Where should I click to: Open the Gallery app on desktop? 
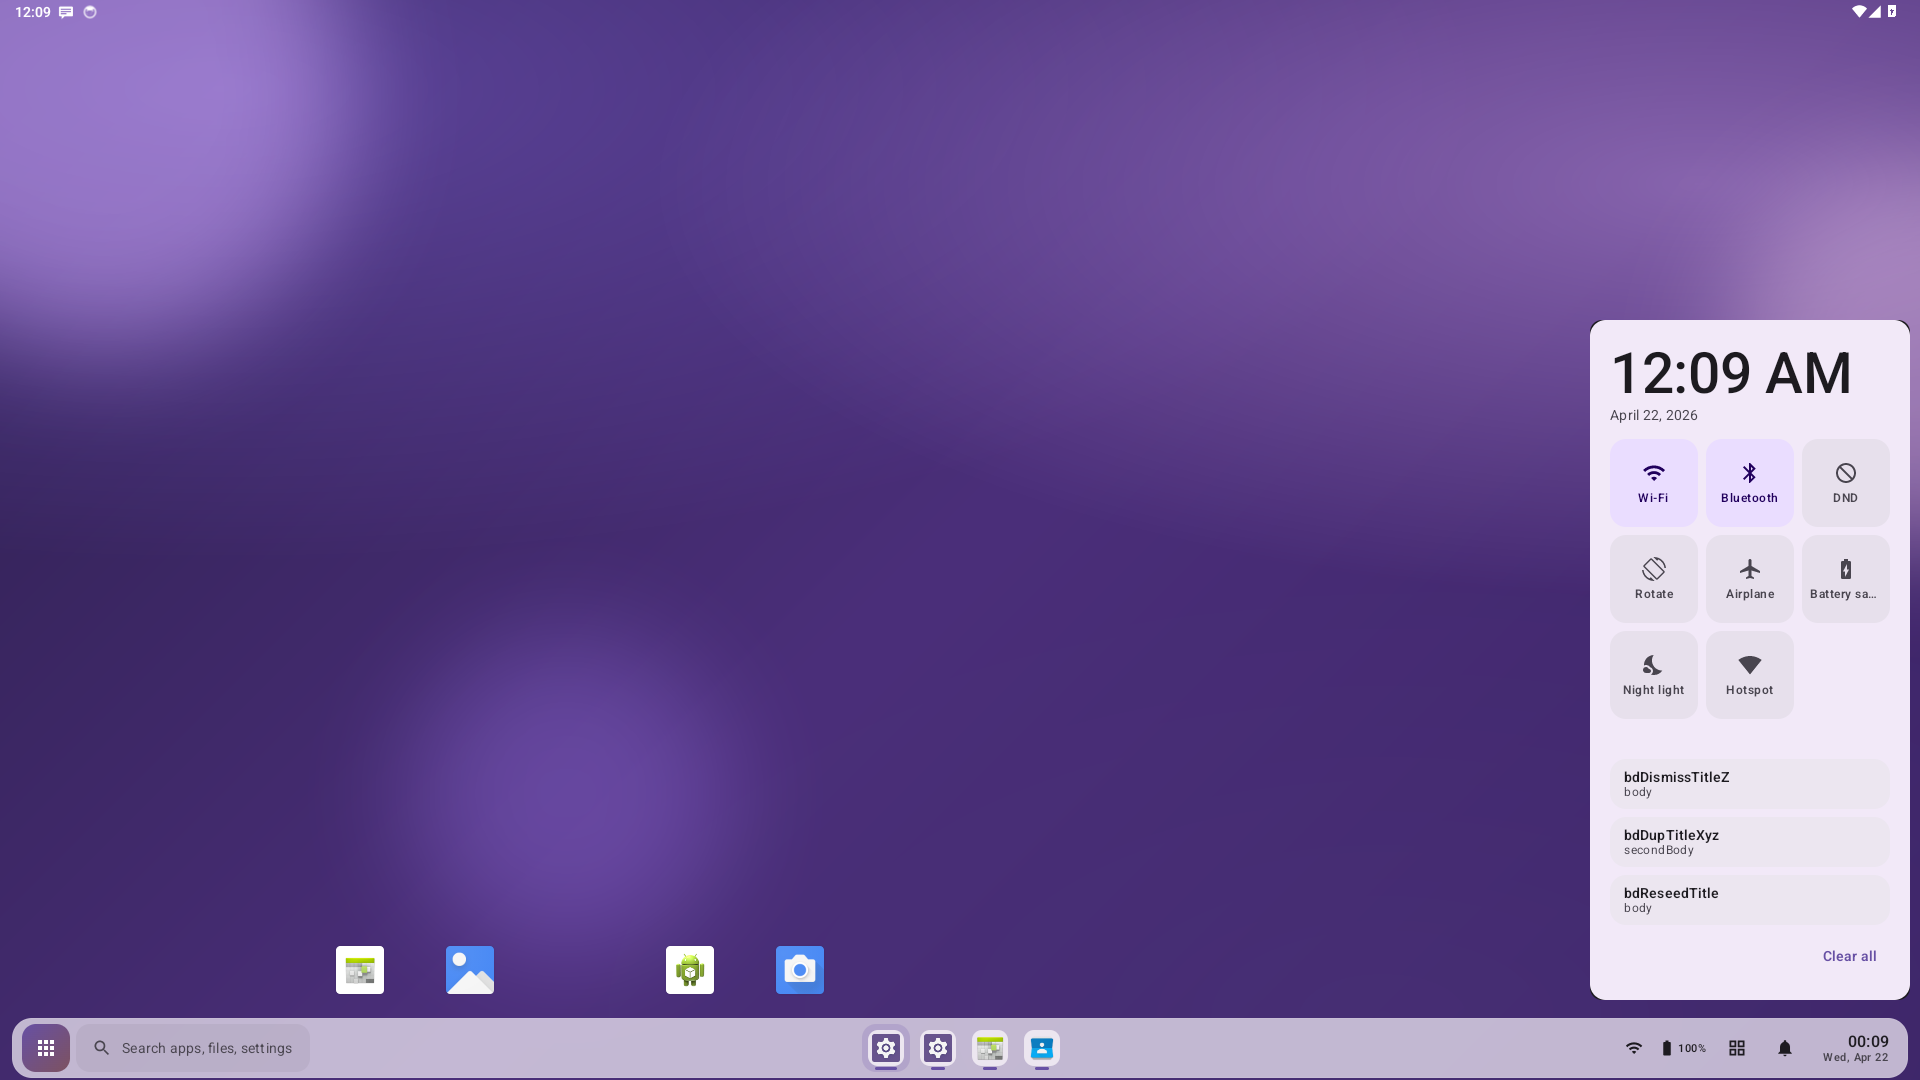tap(470, 970)
